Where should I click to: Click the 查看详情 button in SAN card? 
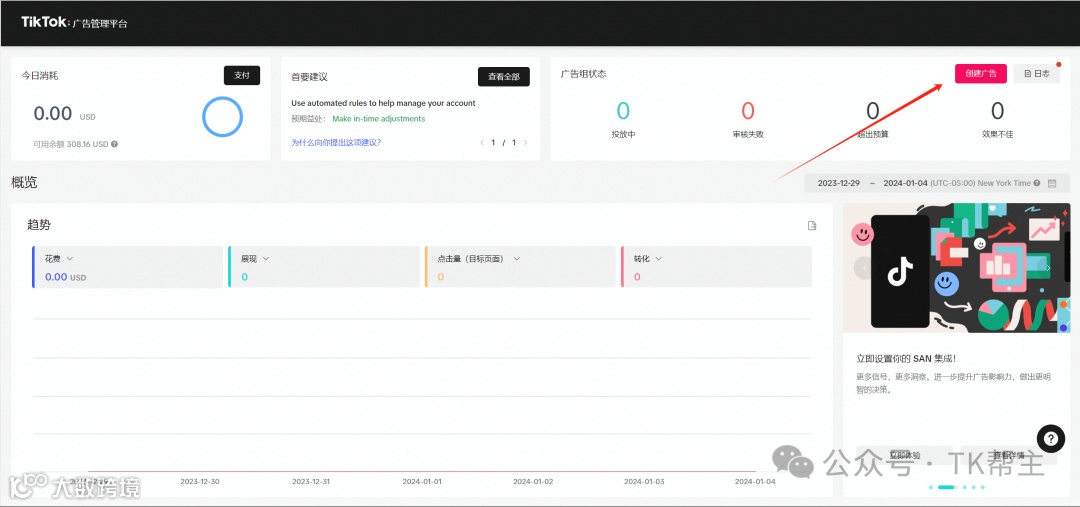(1008, 455)
